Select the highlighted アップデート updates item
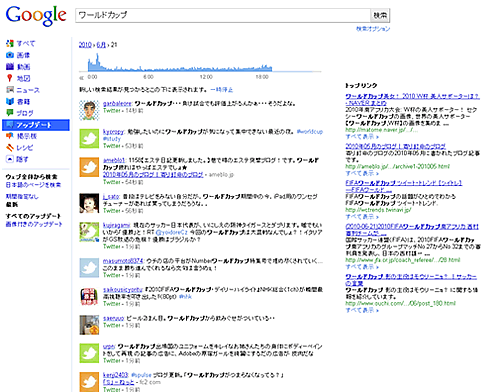This screenshot has width=500, height=392. click(x=36, y=125)
